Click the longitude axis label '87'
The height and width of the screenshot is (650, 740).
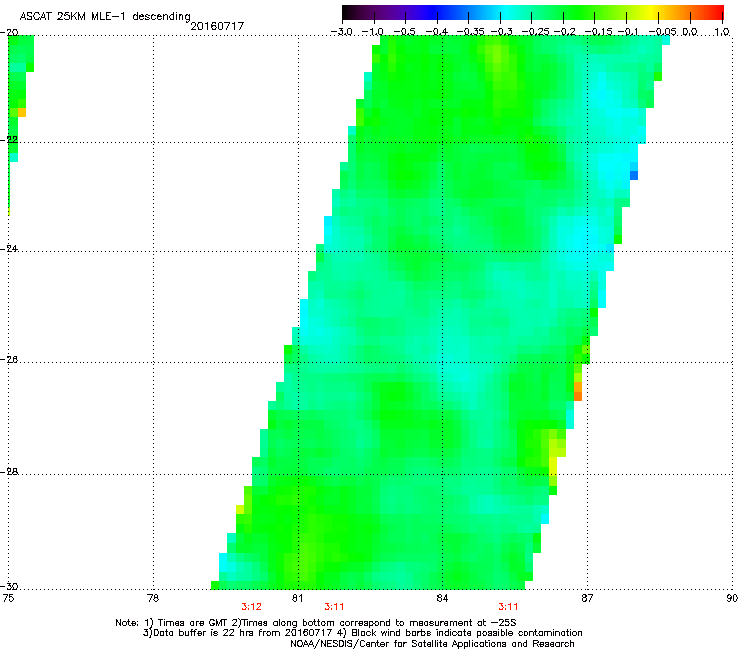point(587,598)
